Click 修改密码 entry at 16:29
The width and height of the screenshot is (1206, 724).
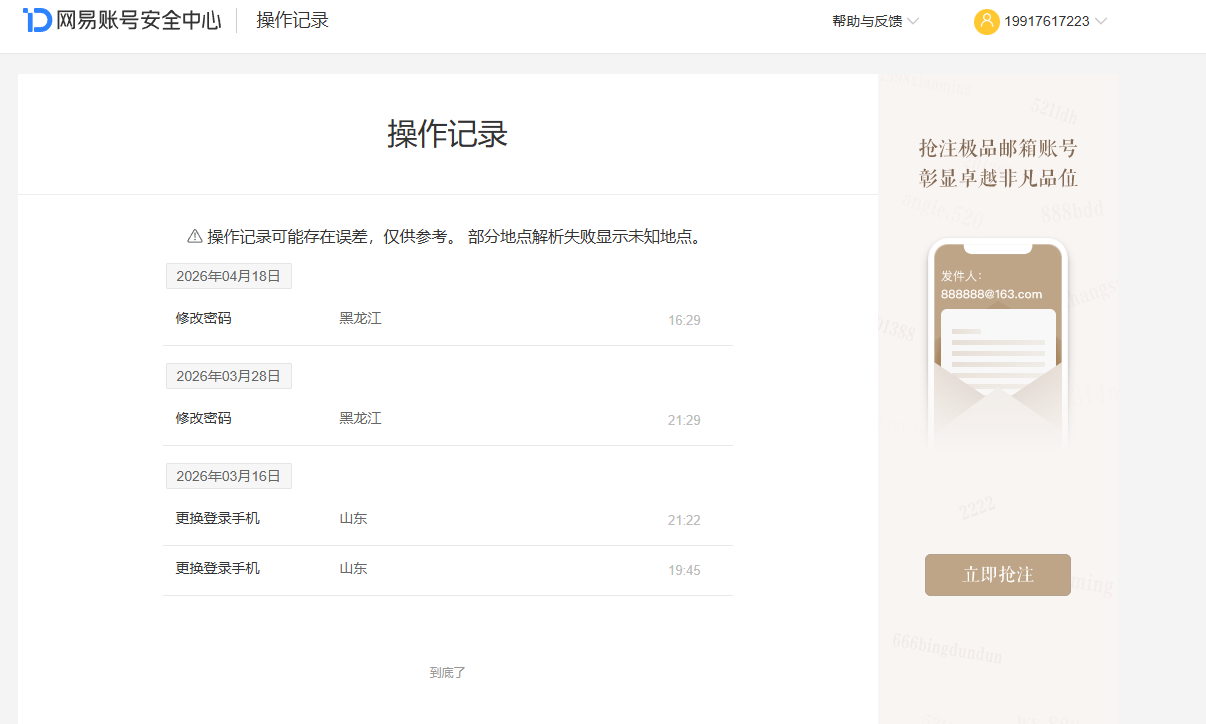click(203, 318)
